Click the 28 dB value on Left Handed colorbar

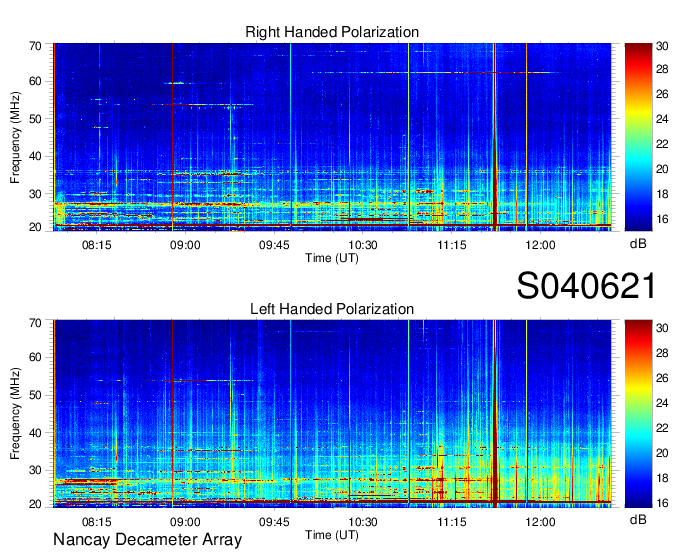(x=662, y=353)
